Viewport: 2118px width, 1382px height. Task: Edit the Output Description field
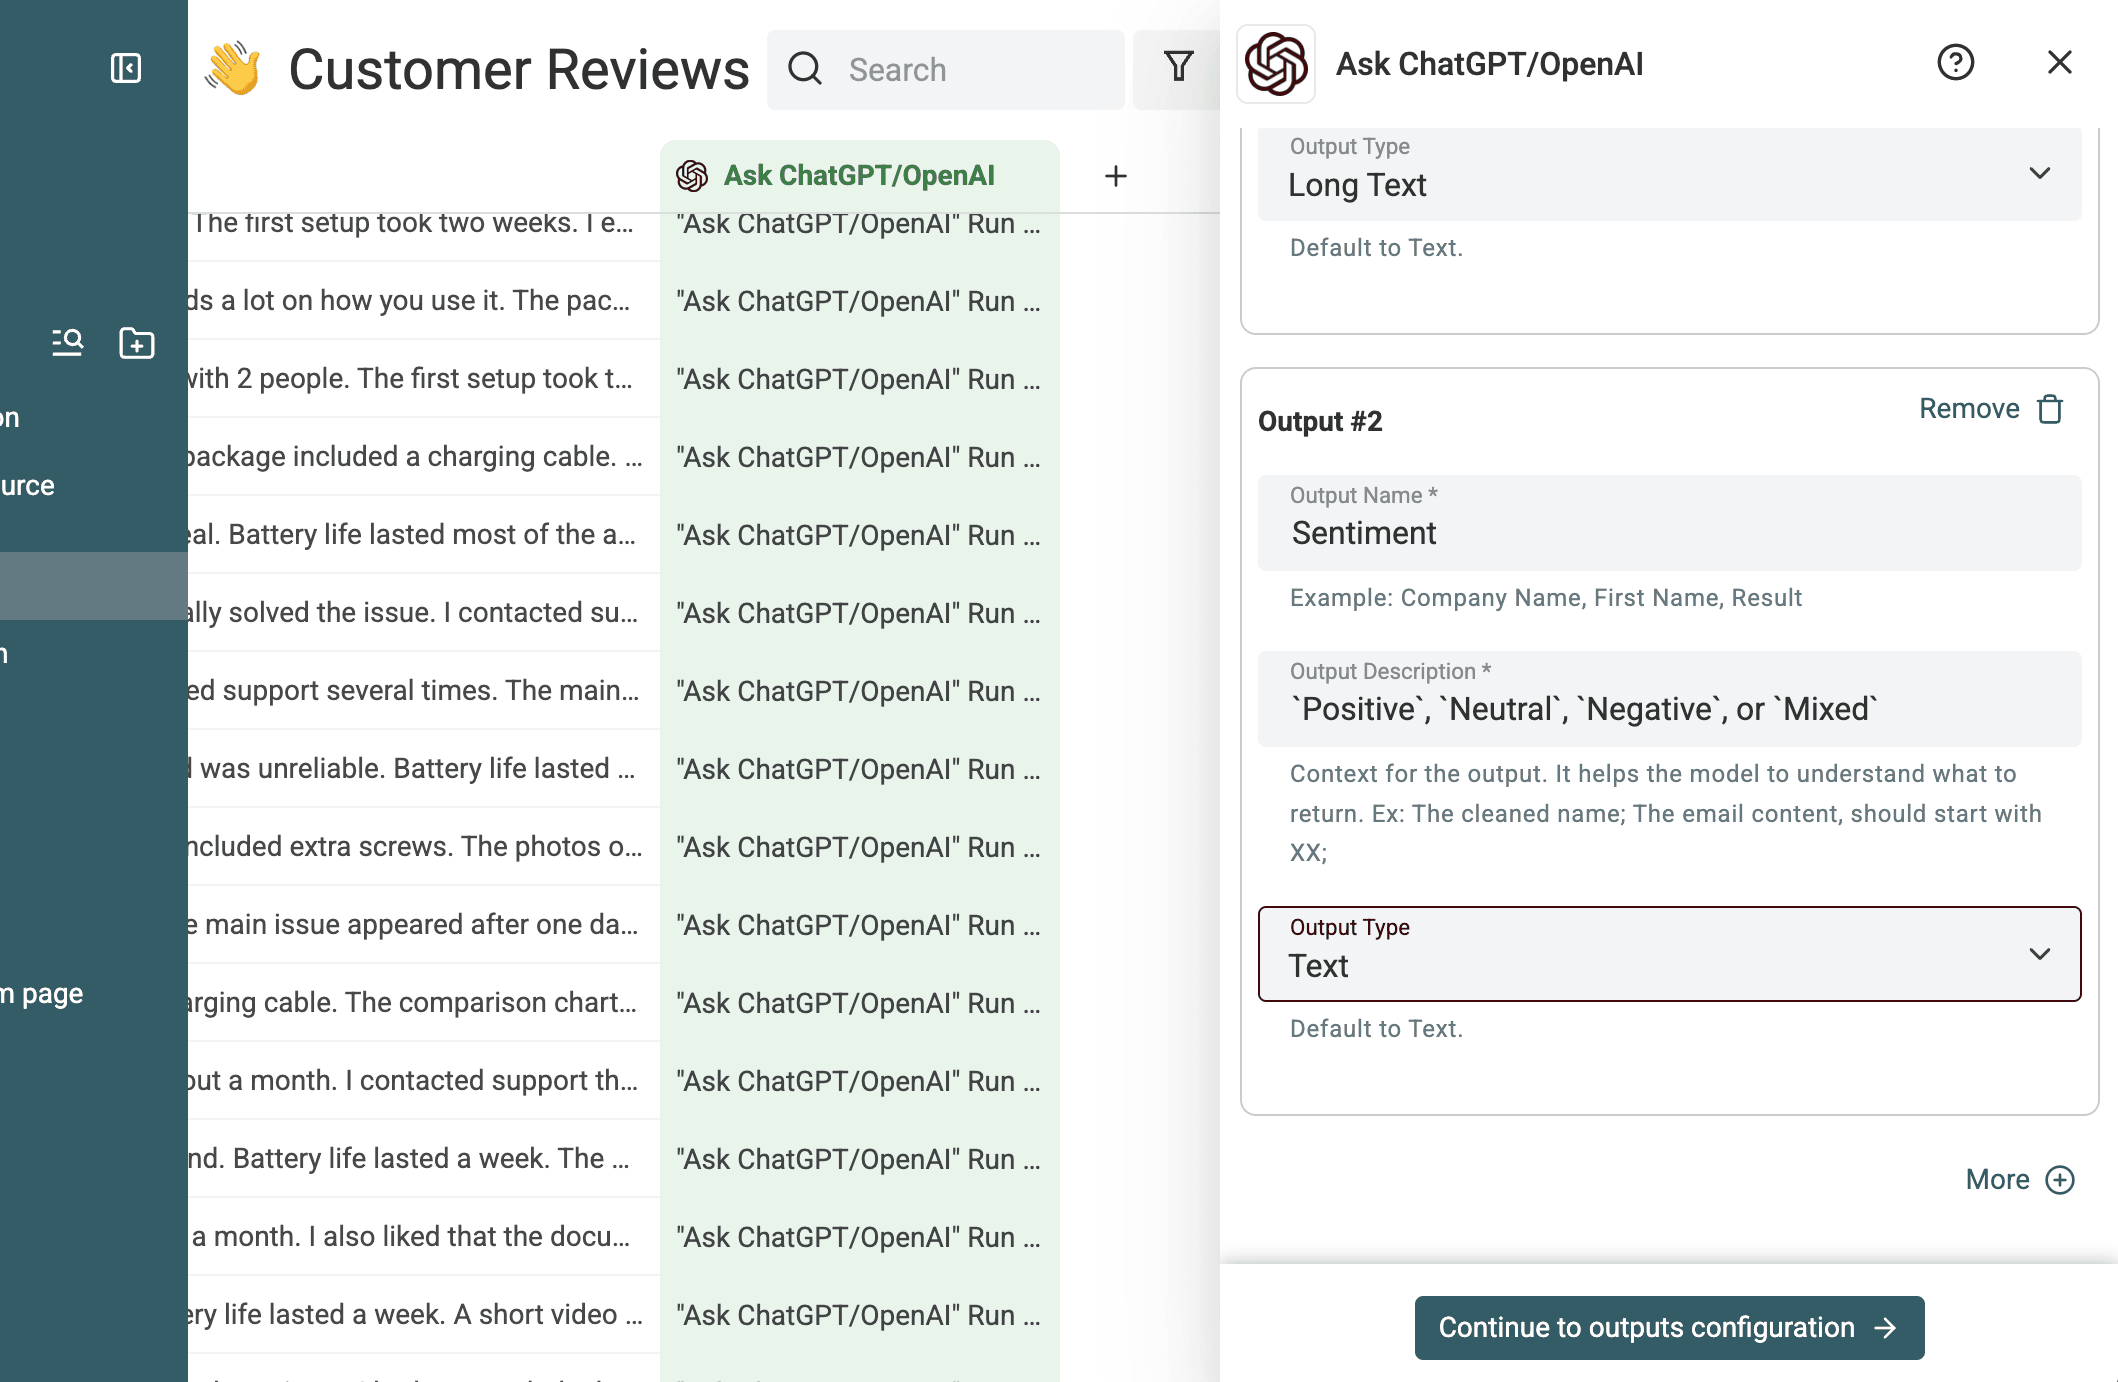tap(1669, 699)
